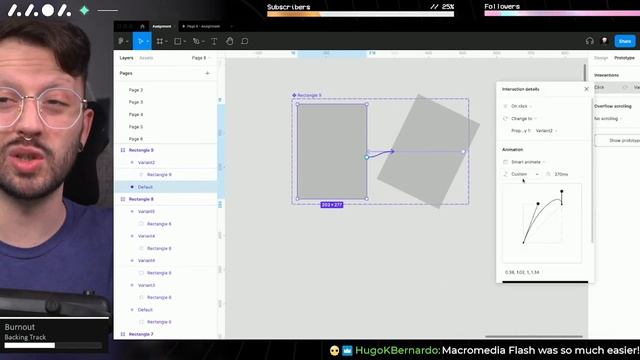Image resolution: width=640 pixels, height=360 pixels.
Task: Select the Rectangle shape tool
Action: (x=178, y=41)
